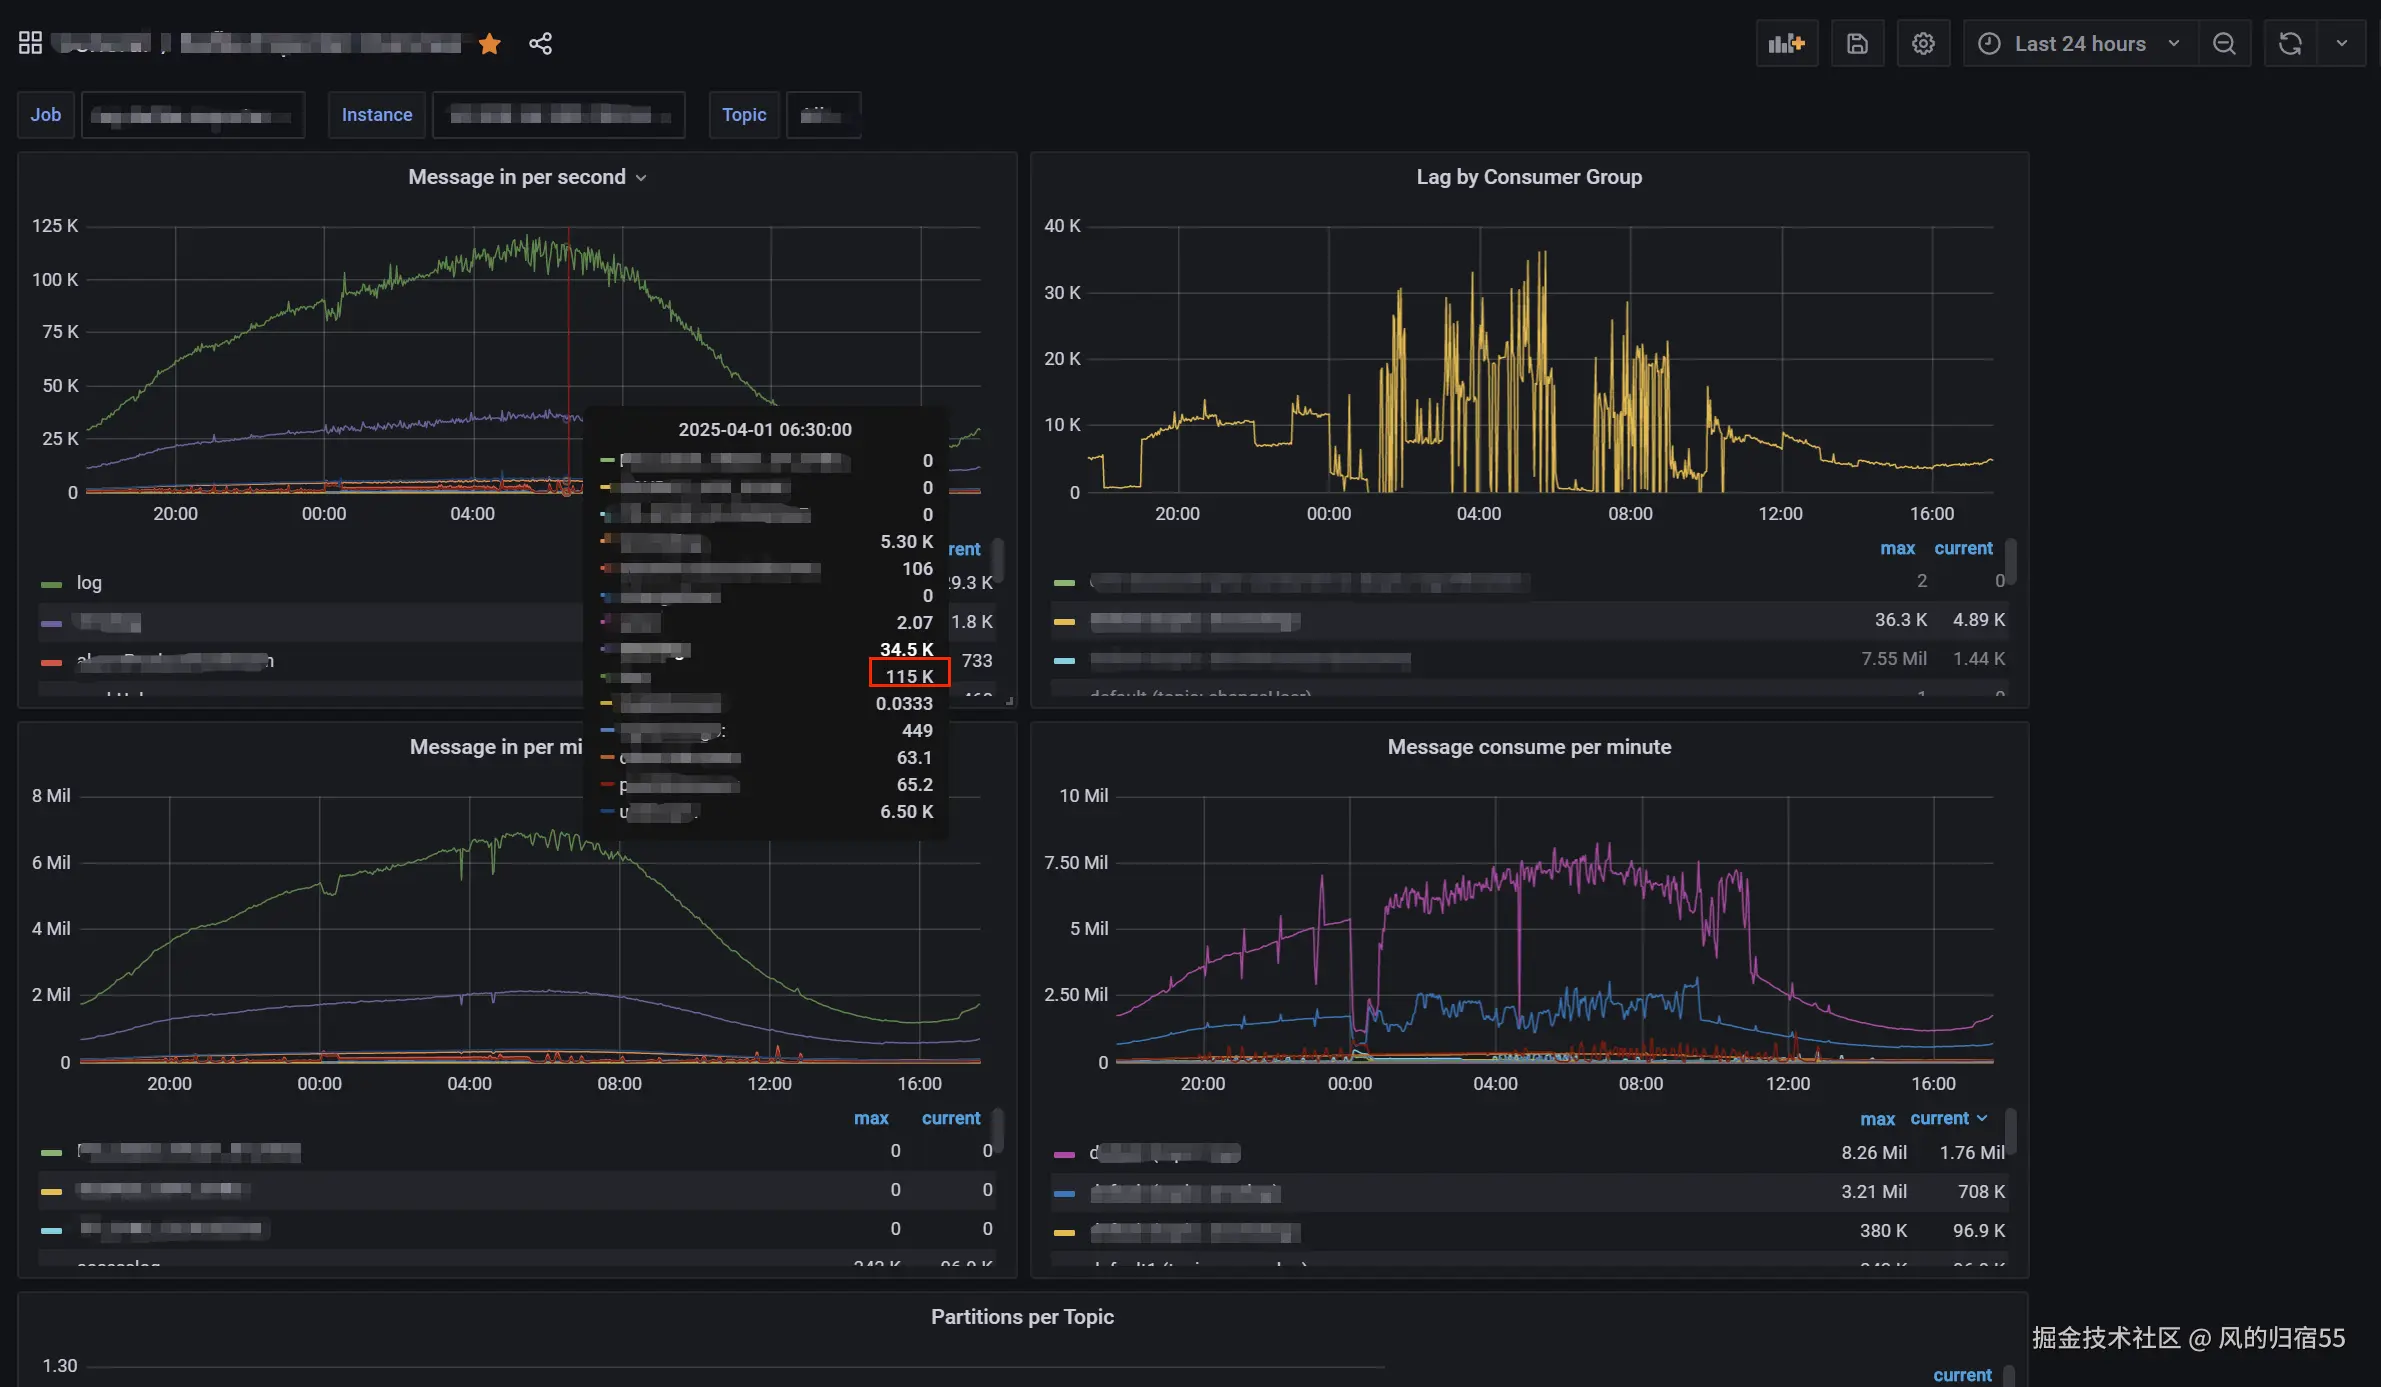The image size is (2381, 1387).
Task: Open the Instance variable dropdown value
Action: coord(558,115)
